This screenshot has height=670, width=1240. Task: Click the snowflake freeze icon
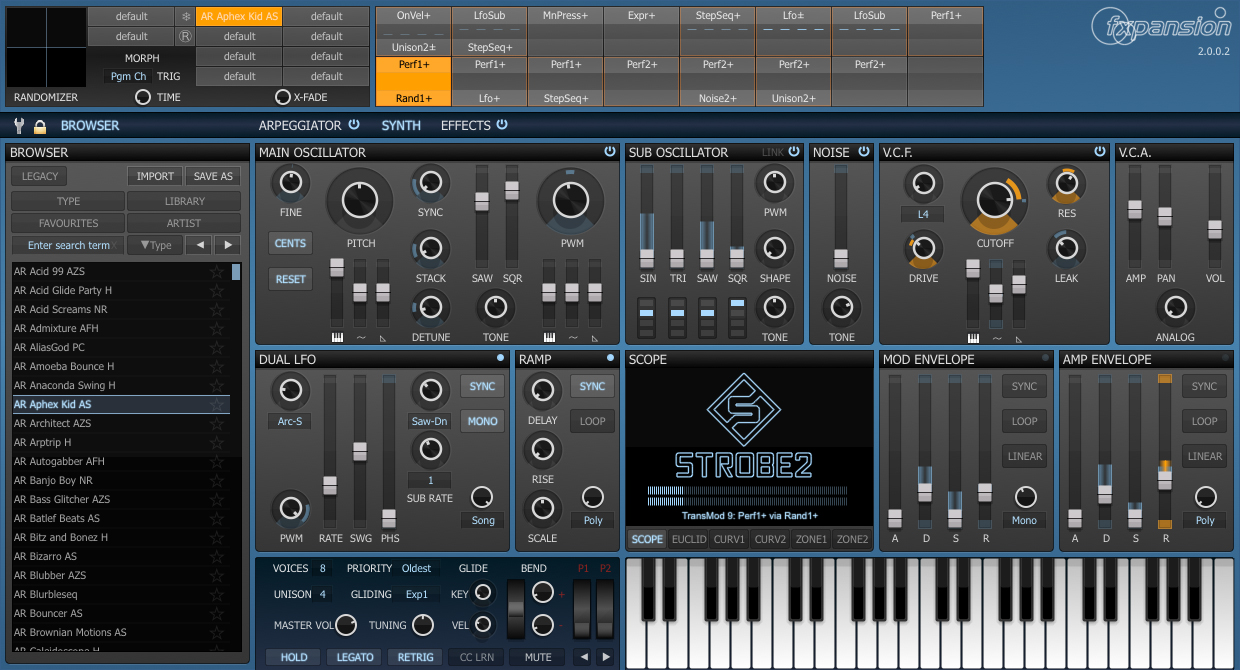[x=185, y=17]
